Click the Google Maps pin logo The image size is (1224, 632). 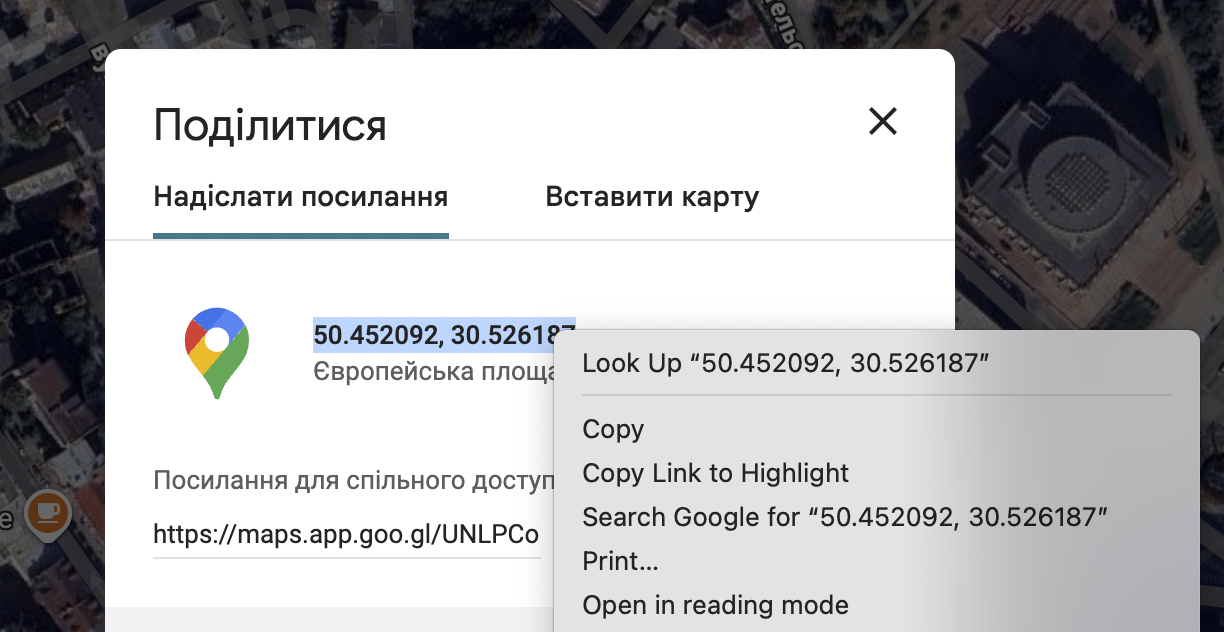[217, 353]
